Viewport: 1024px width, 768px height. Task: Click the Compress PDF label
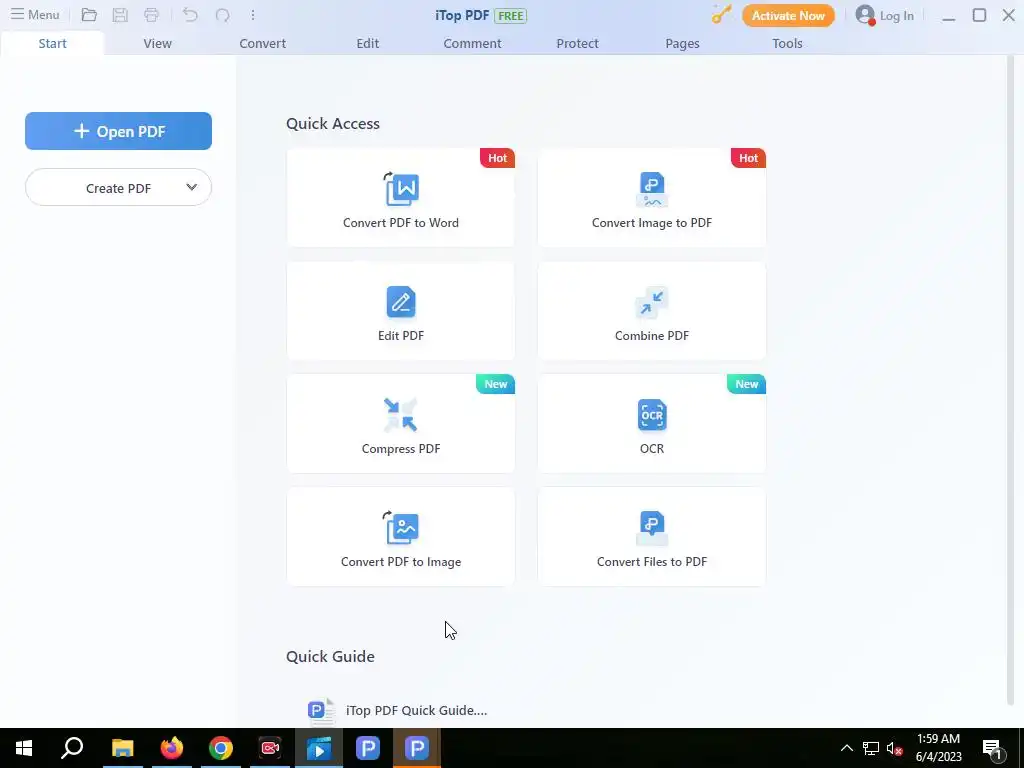[401, 449]
